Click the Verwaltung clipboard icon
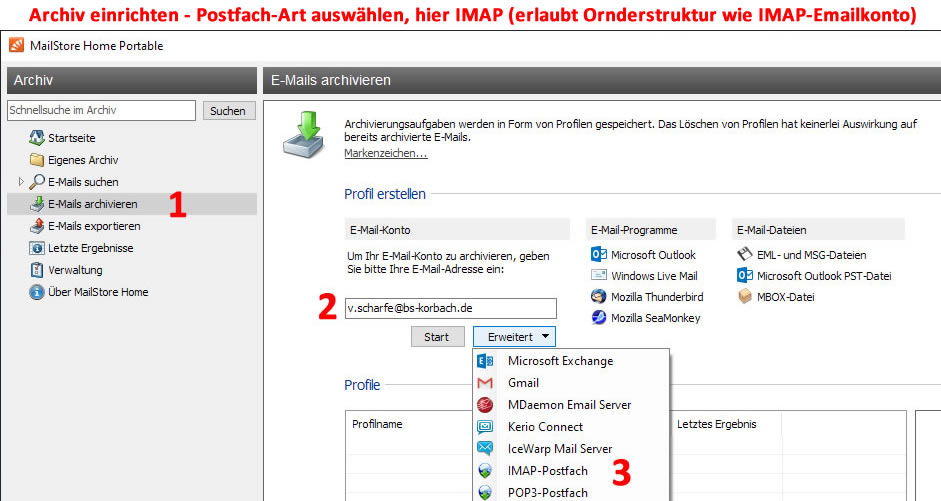Screen dimensions: 941x501 [37, 269]
